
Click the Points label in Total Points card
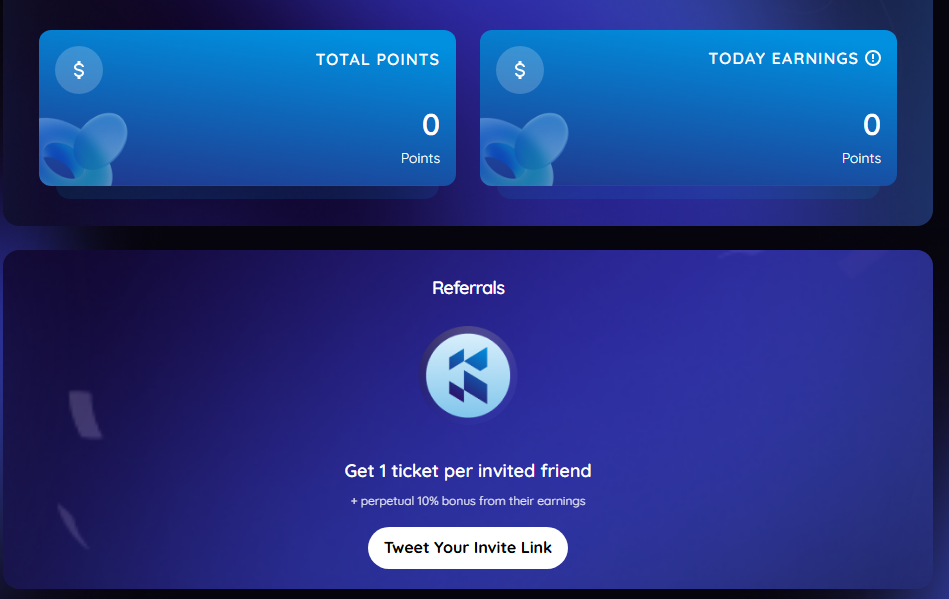[420, 158]
